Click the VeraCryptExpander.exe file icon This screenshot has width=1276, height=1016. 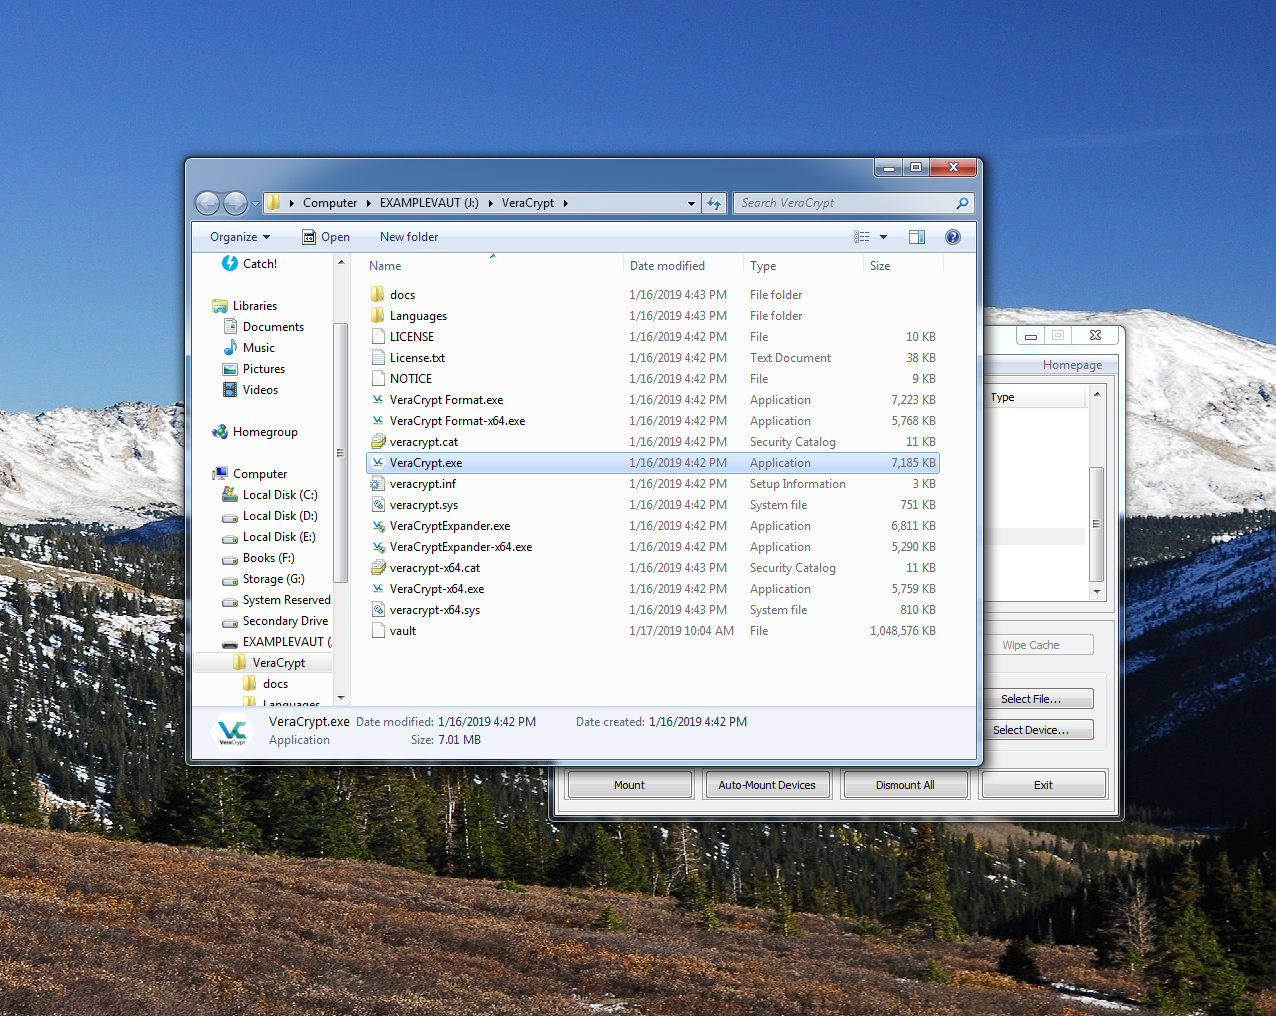(378, 526)
